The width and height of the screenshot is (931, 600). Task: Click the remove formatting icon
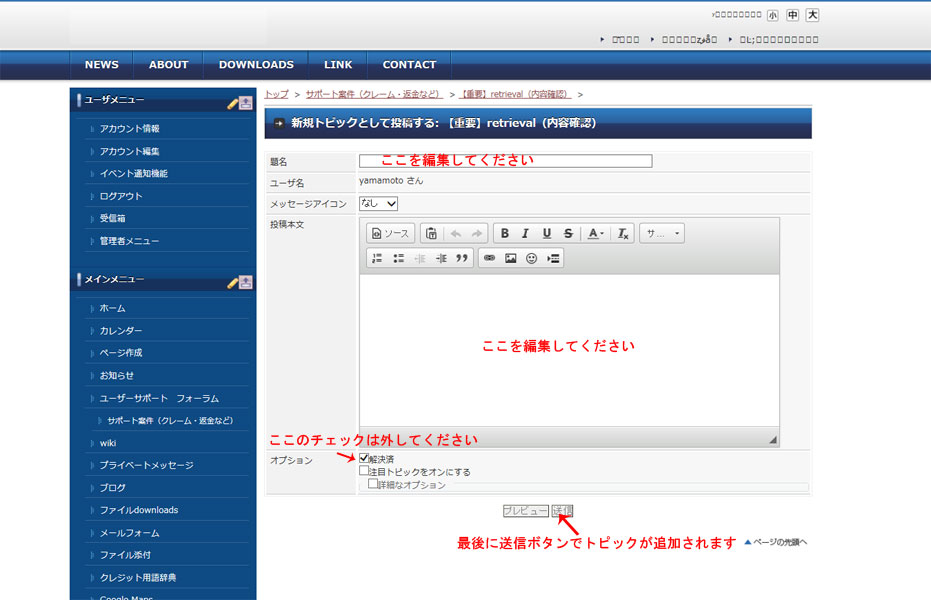(x=622, y=234)
